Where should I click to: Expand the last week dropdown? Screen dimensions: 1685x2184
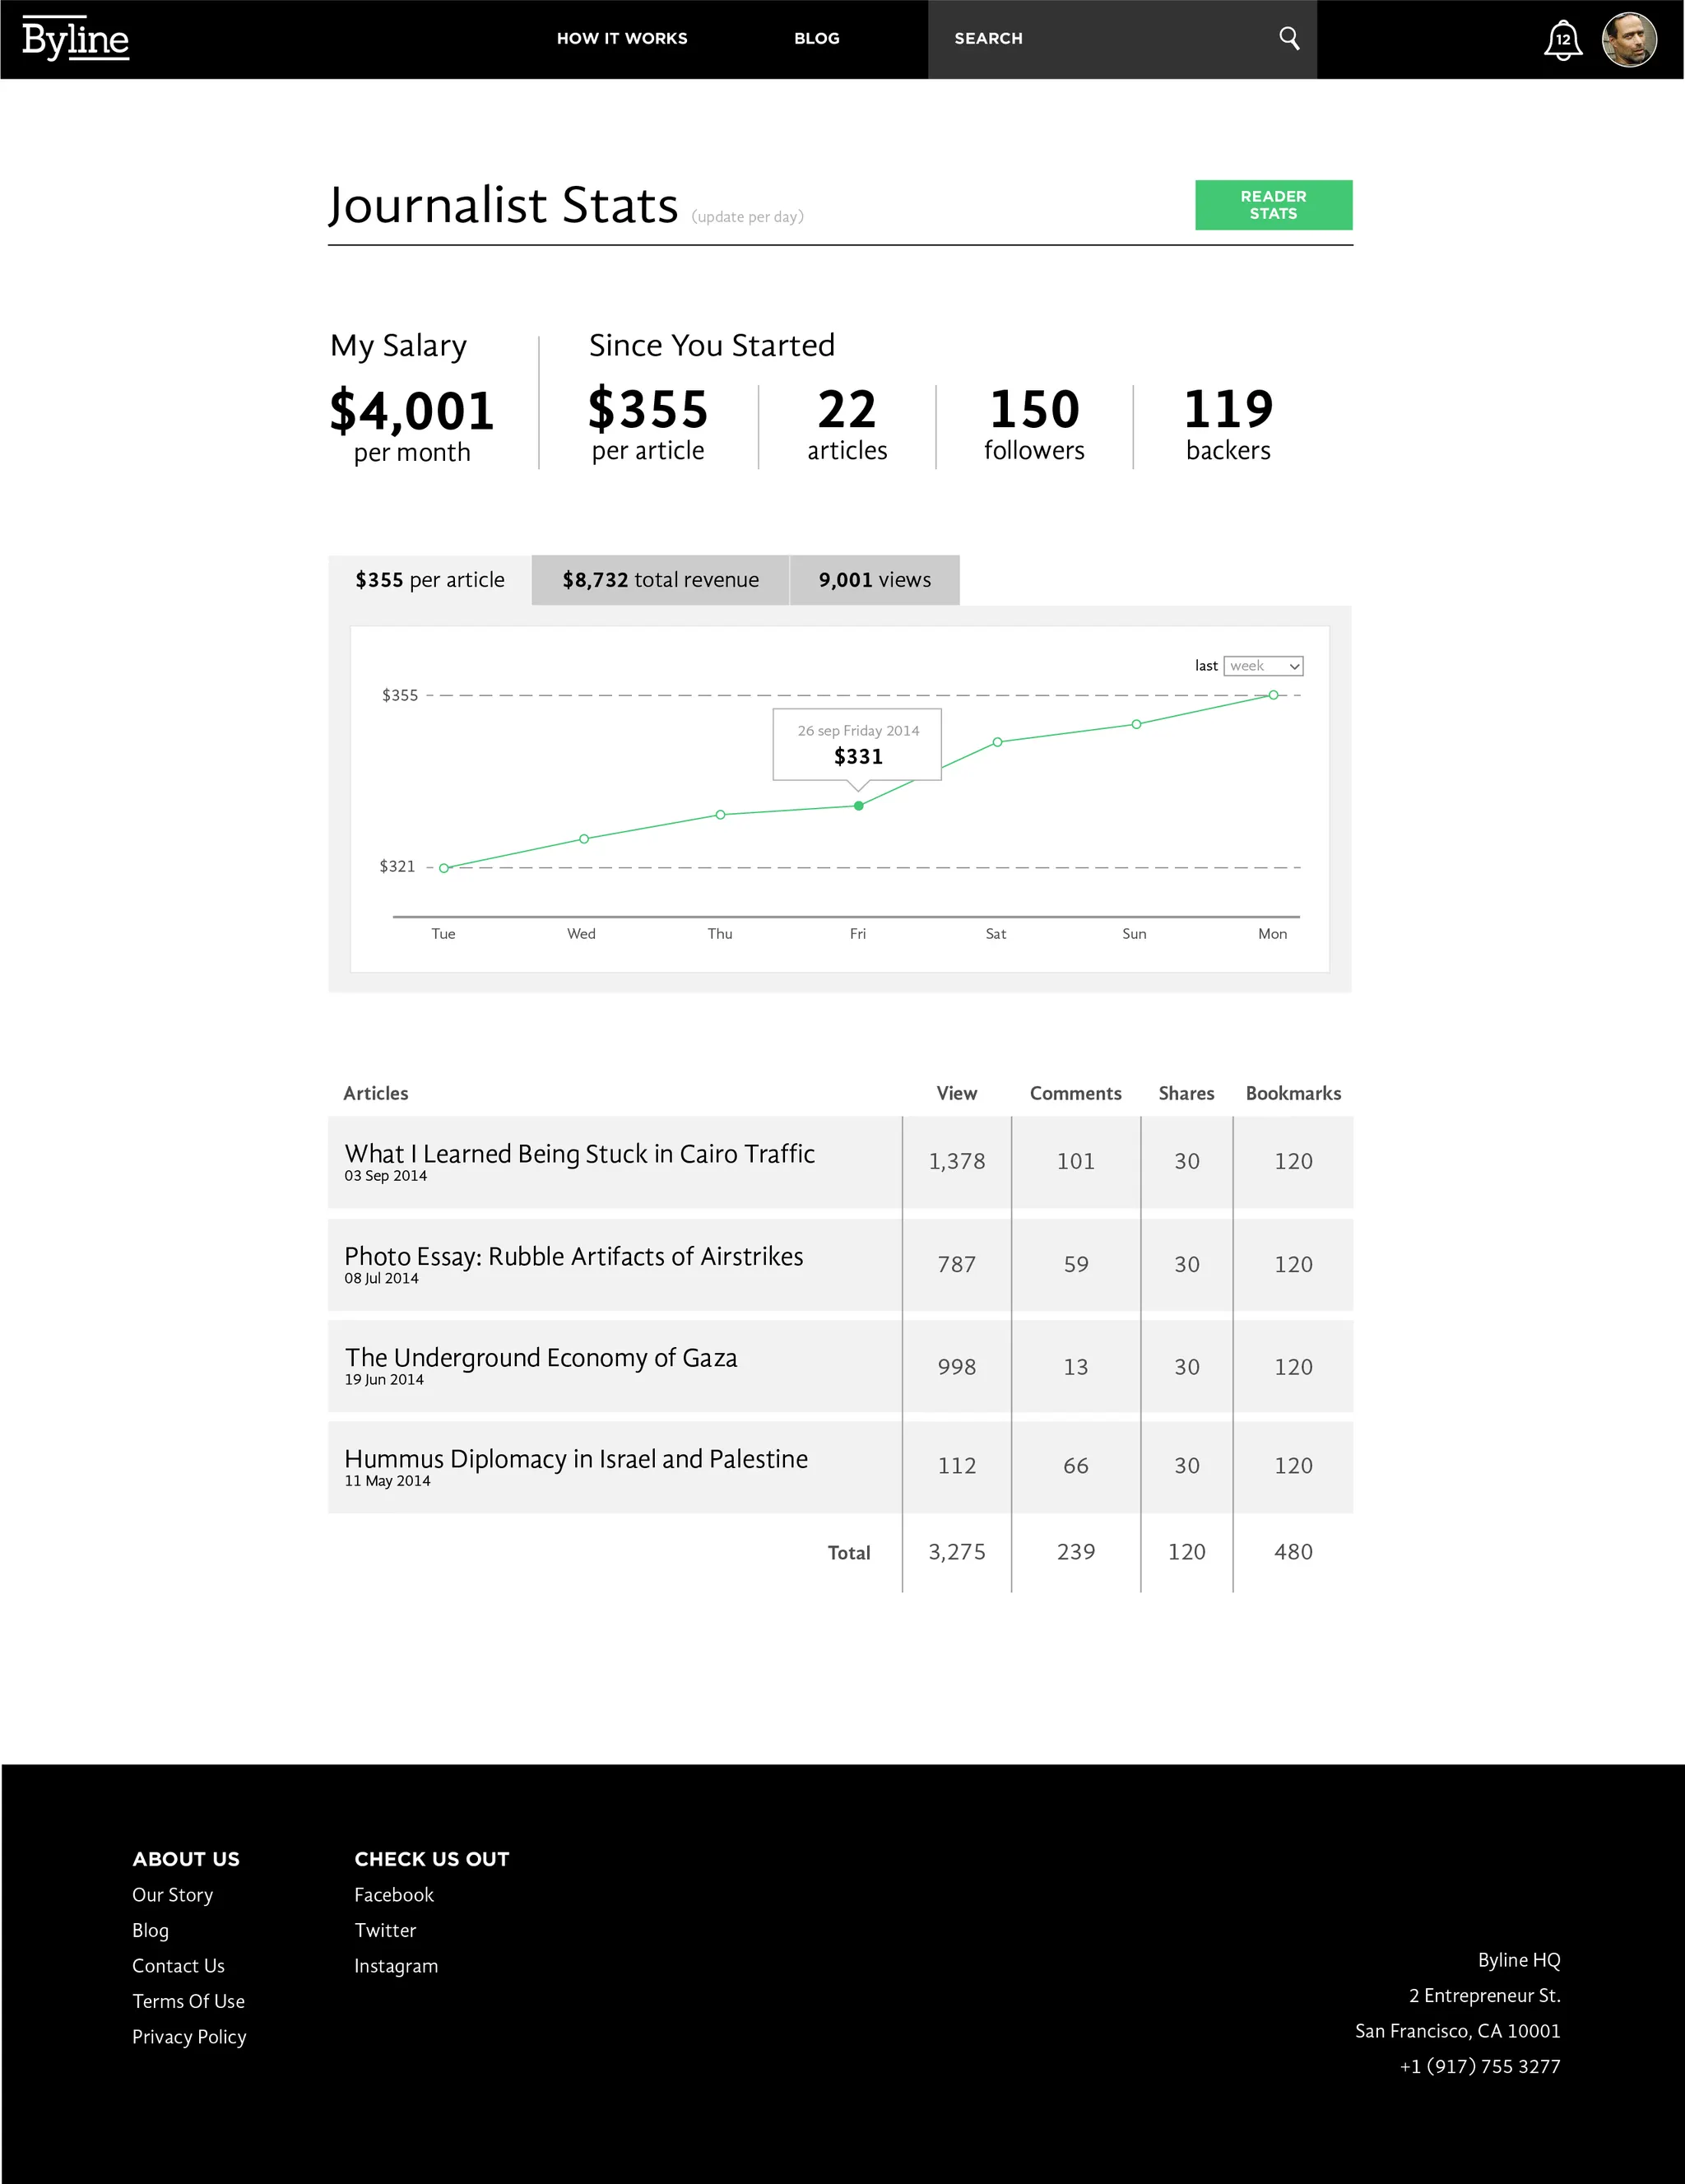[1263, 666]
